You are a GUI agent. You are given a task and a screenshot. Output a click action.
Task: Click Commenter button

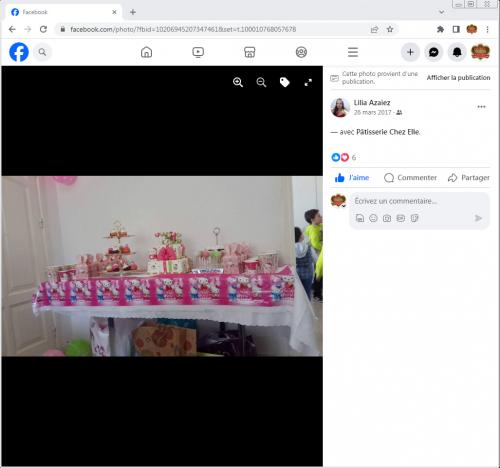(x=410, y=178)
